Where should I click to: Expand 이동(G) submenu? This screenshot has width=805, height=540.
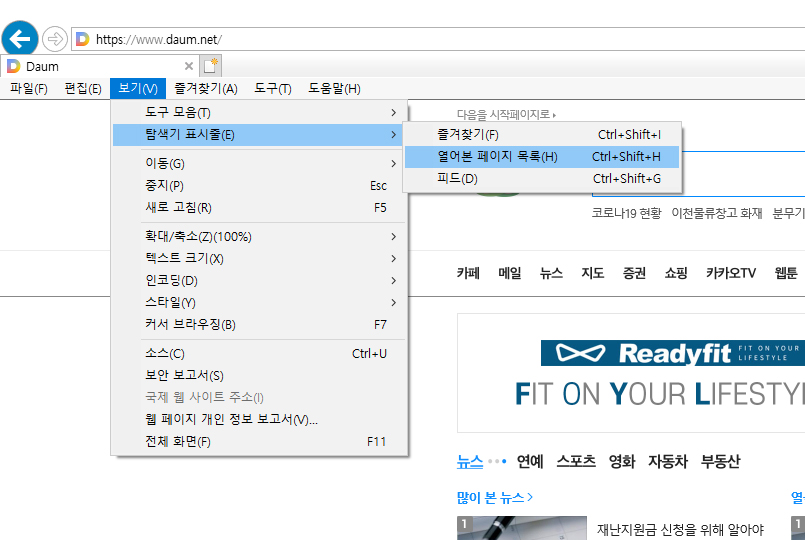pyautogui.click(x=259, y=163)
